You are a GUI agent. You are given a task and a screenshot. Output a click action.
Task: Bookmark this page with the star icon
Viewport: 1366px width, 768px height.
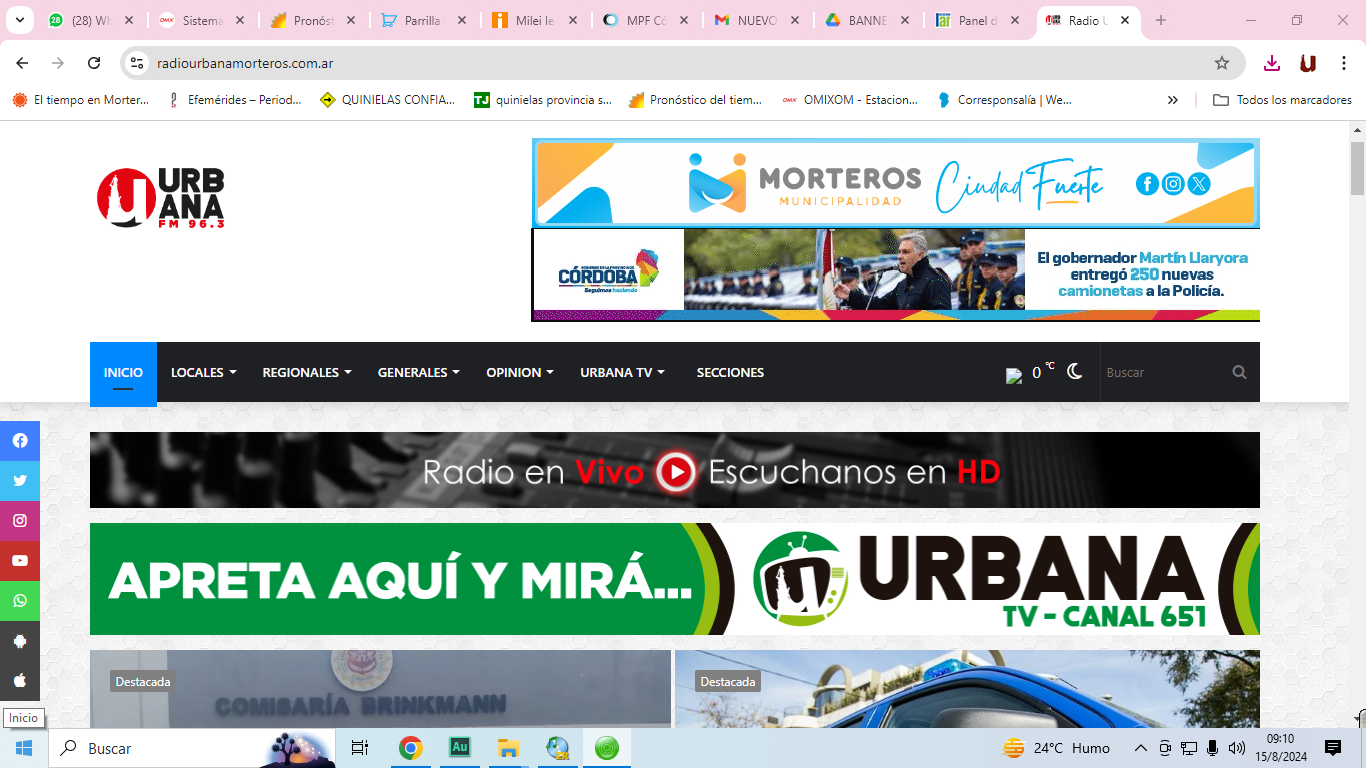[x=1222, y=63]
